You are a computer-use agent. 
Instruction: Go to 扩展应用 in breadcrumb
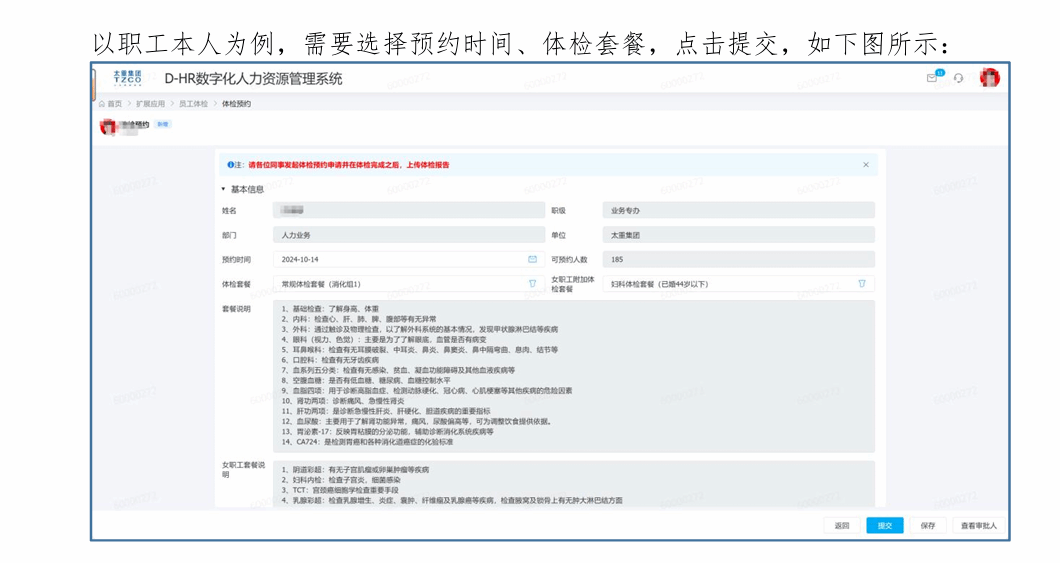152,103
